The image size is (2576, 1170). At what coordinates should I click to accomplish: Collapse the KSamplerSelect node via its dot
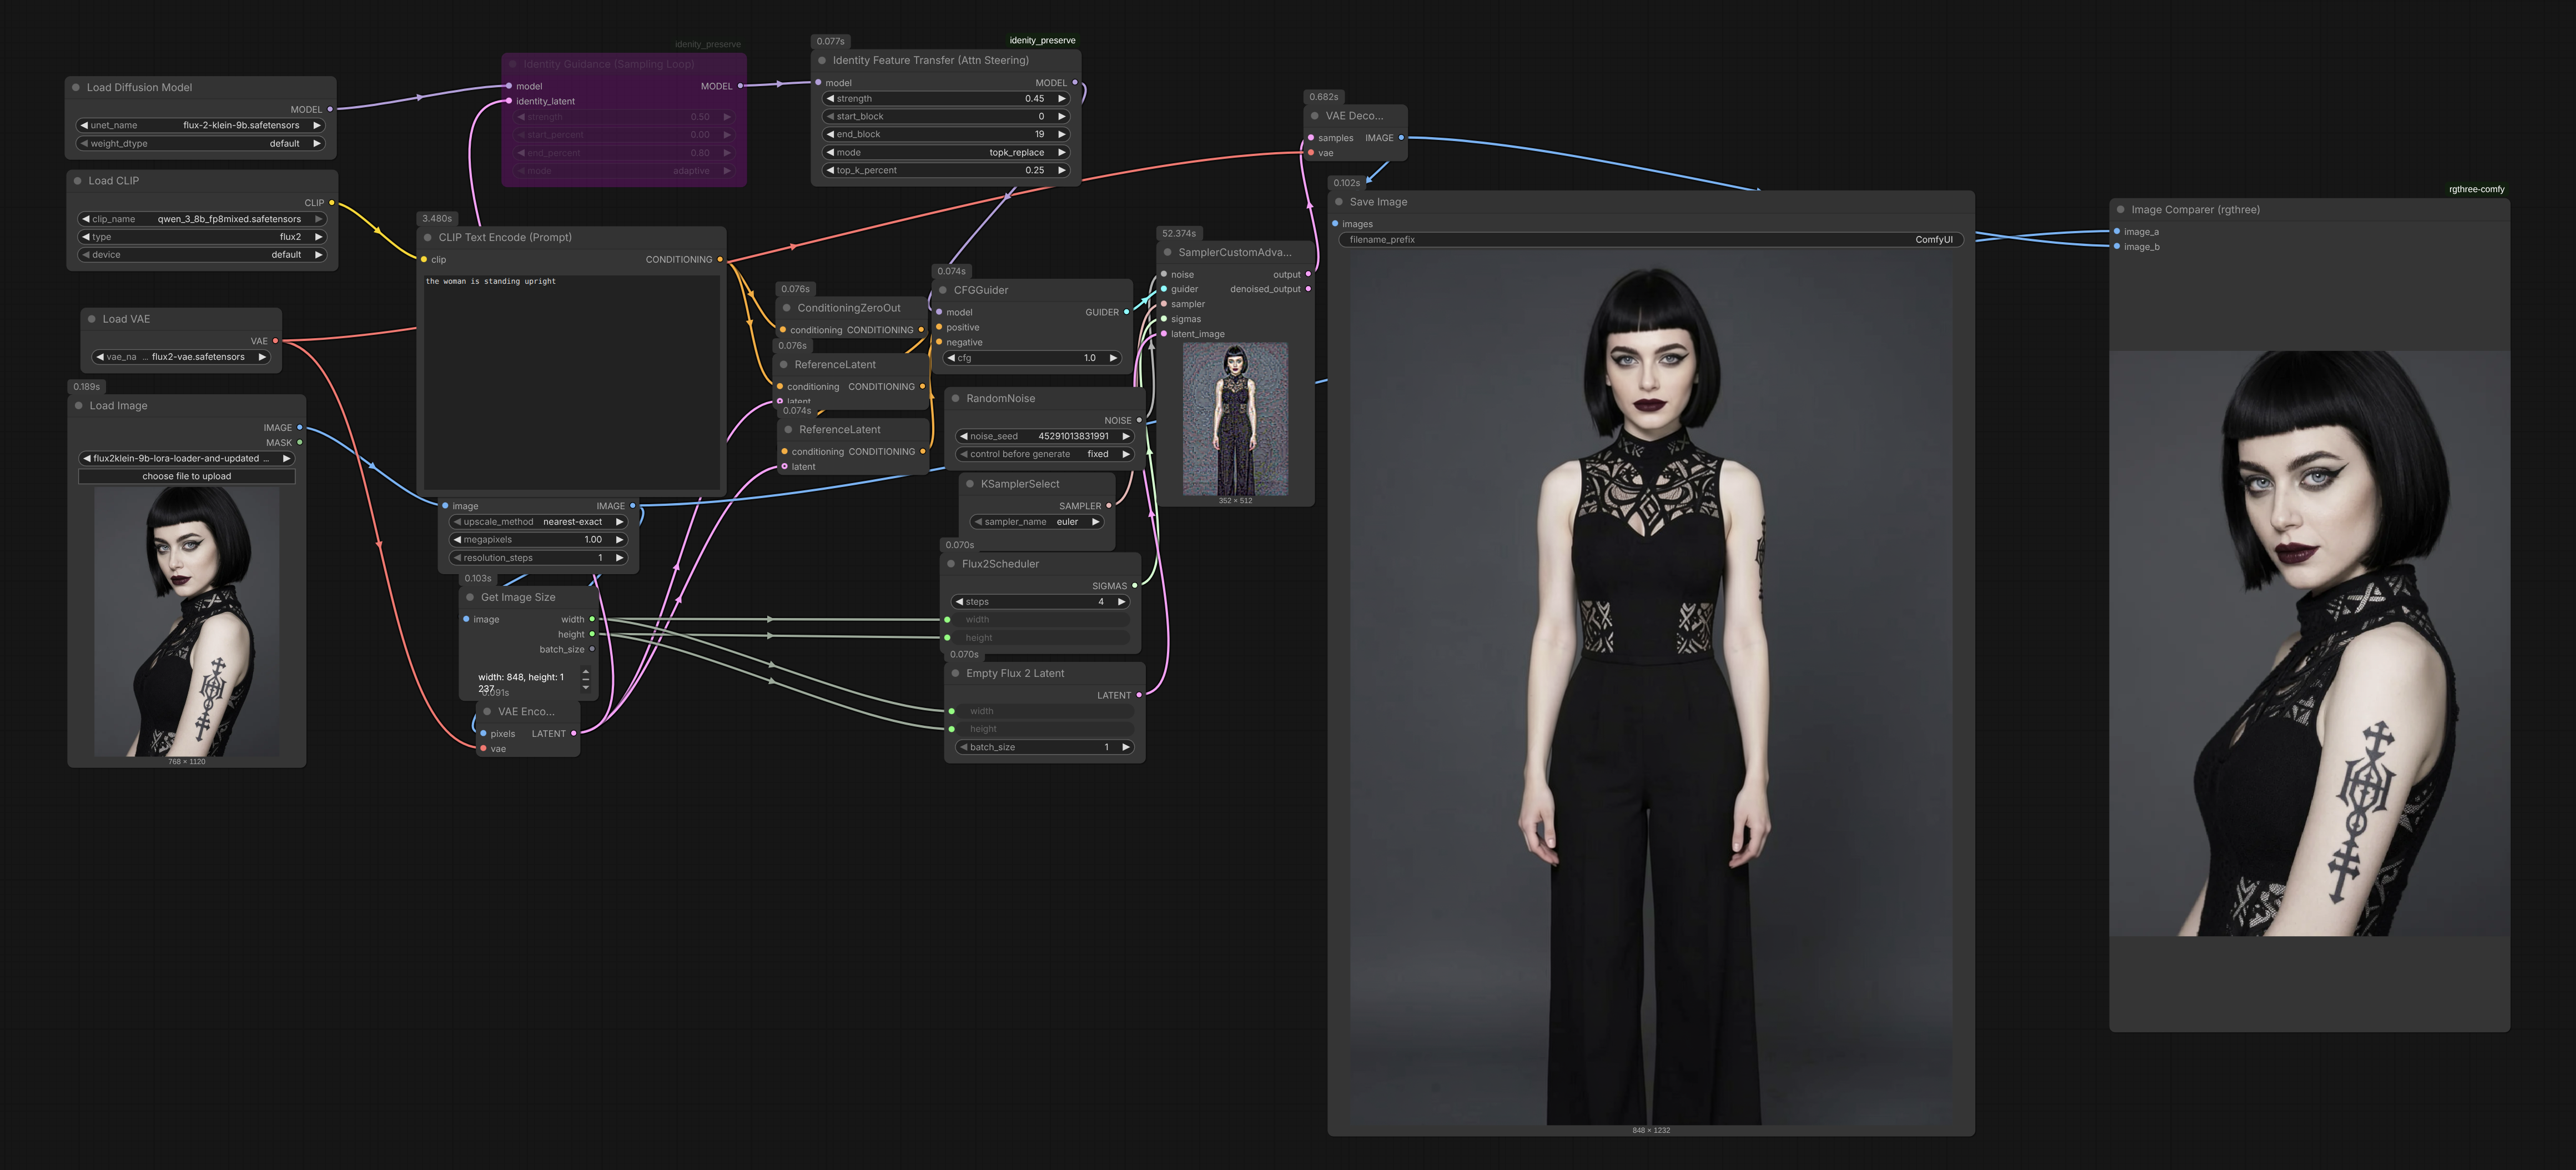point(970,484)
